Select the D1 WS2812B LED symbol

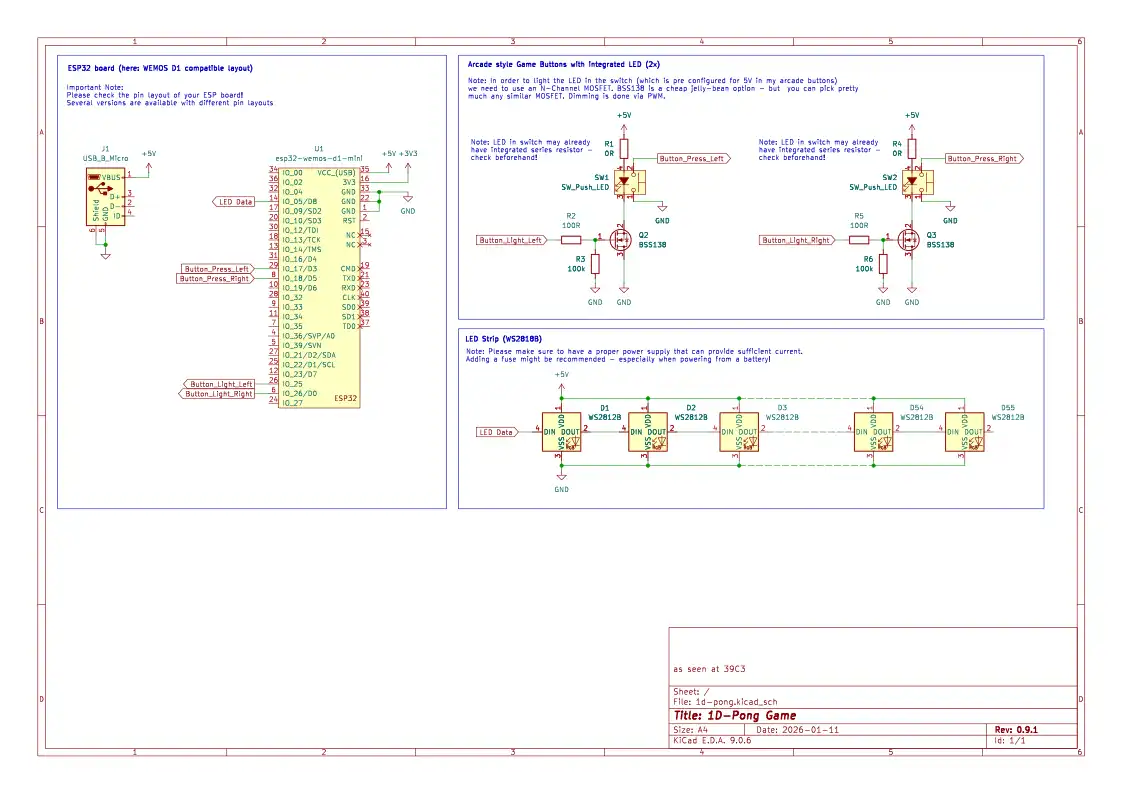[562, 431]
